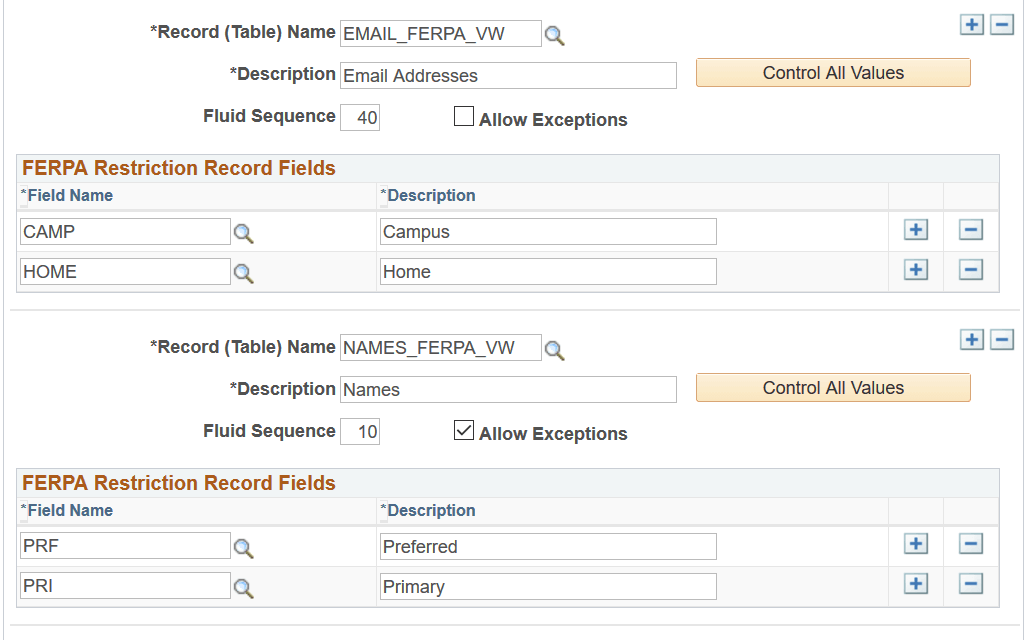This screenshot has width=1030, height=640.
Task: Uncheck Allow Exceptions for Names
Action: pos(464,430)
